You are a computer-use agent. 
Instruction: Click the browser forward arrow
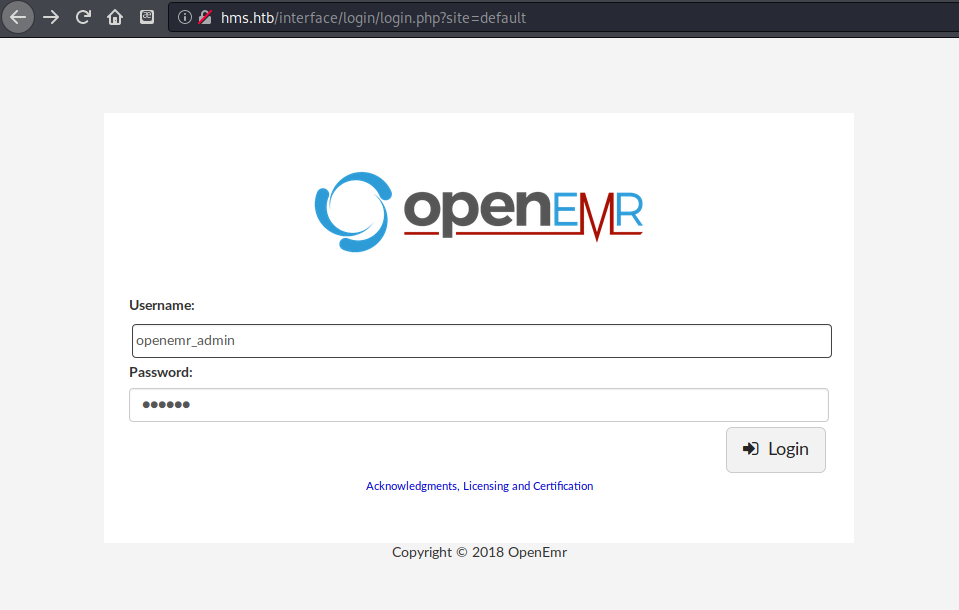pyautogui.click(x=51, y=17)
